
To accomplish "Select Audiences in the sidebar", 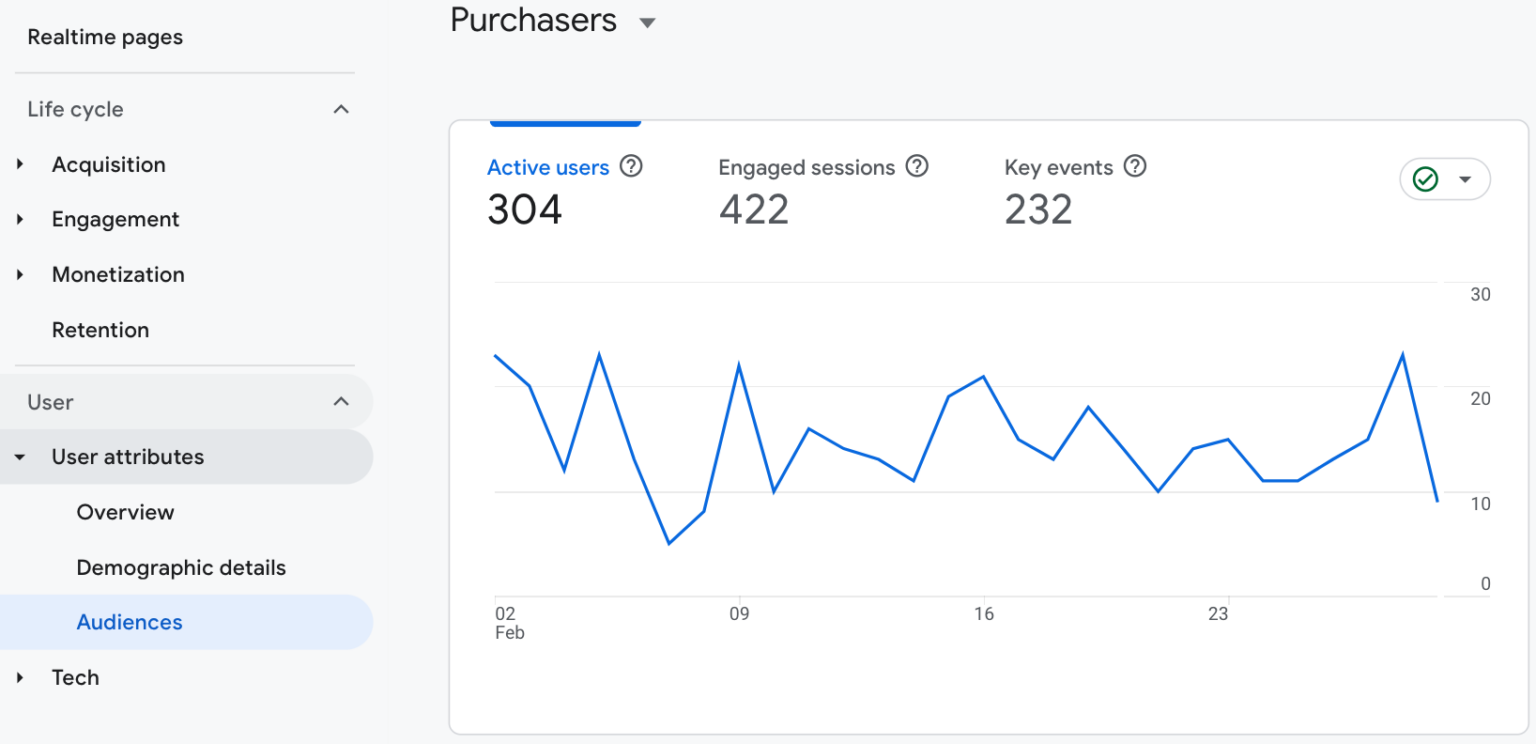I will (129, 622).
